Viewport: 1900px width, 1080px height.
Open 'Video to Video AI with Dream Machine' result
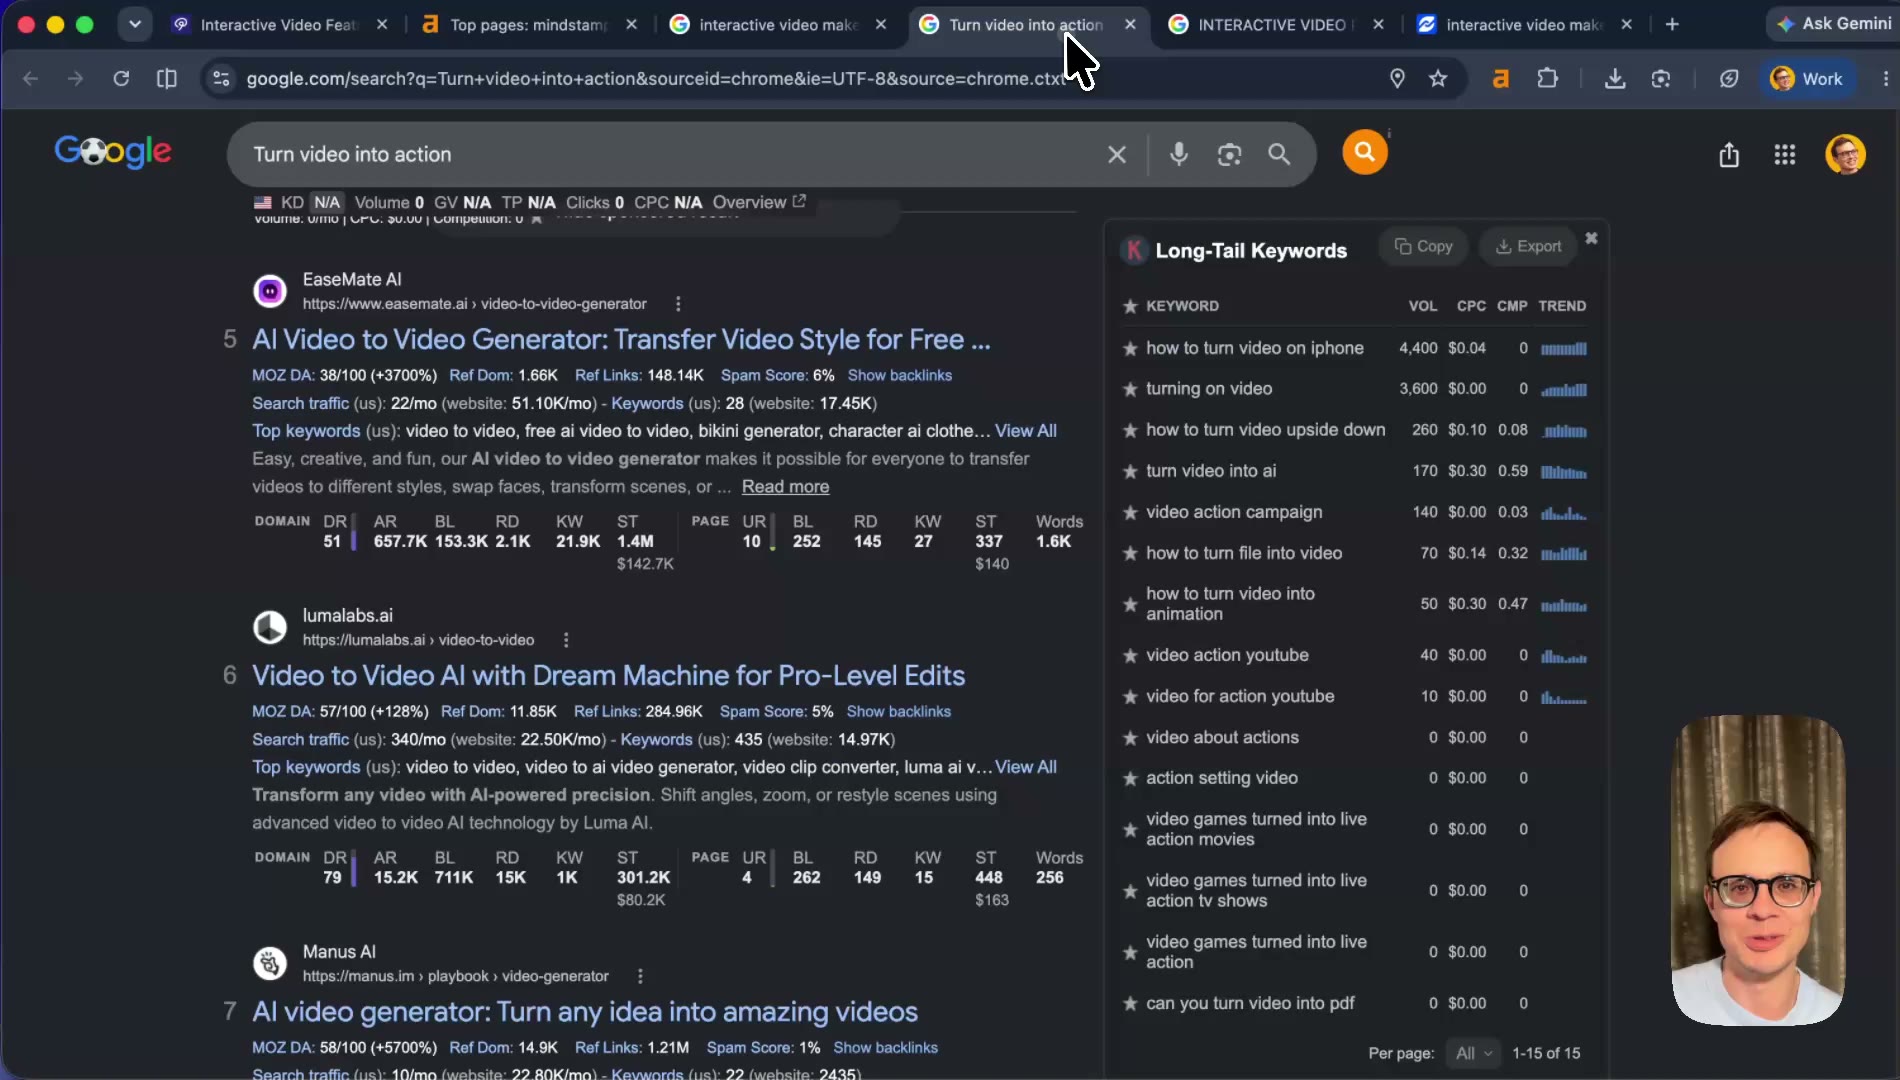coord(608,676)
